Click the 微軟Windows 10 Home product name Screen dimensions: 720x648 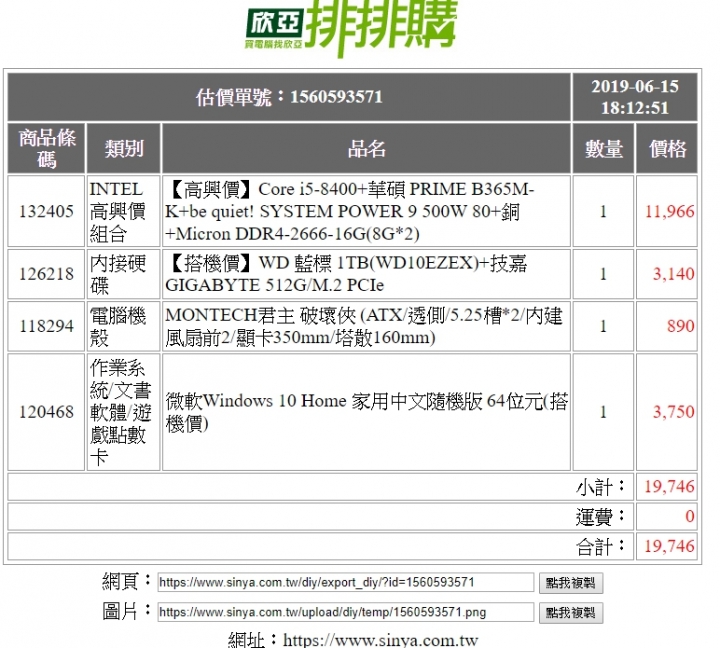click(x=366, y=412)
